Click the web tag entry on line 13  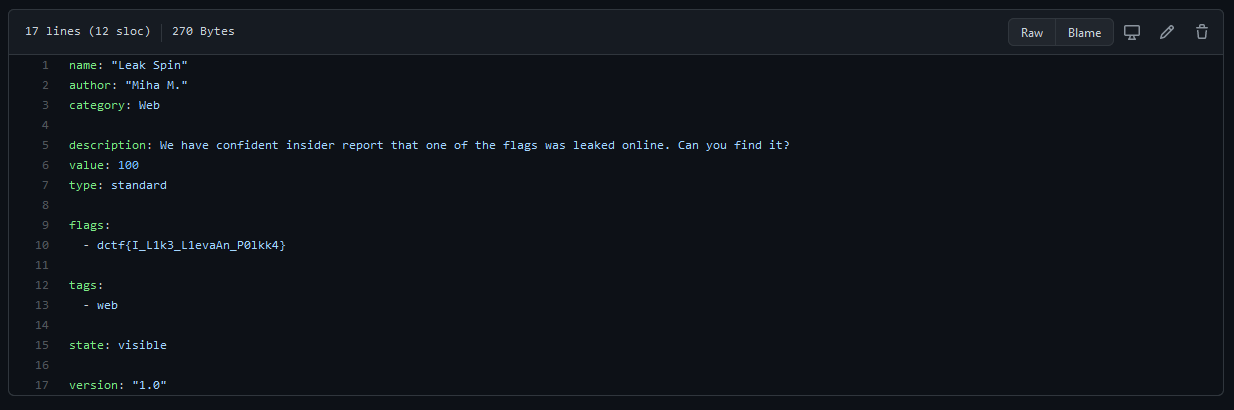(107, 305)
